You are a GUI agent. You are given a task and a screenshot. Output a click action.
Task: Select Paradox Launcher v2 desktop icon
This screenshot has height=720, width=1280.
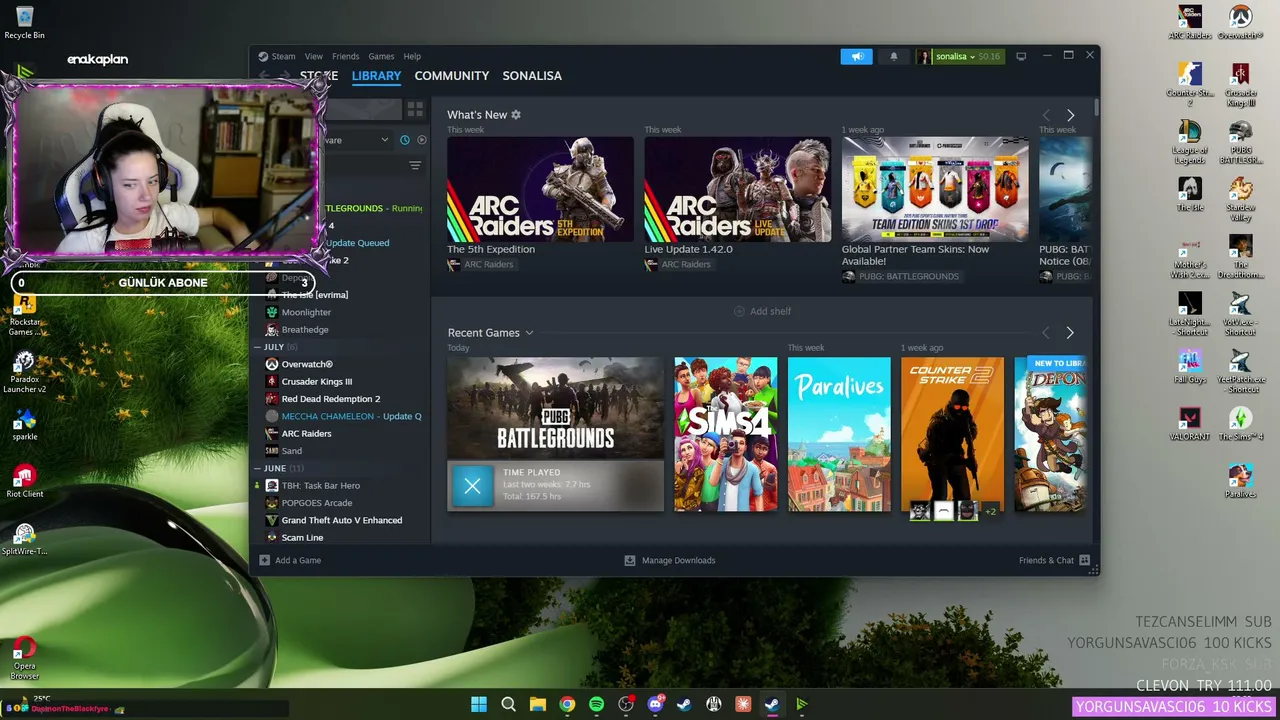(x=25, y=370)
